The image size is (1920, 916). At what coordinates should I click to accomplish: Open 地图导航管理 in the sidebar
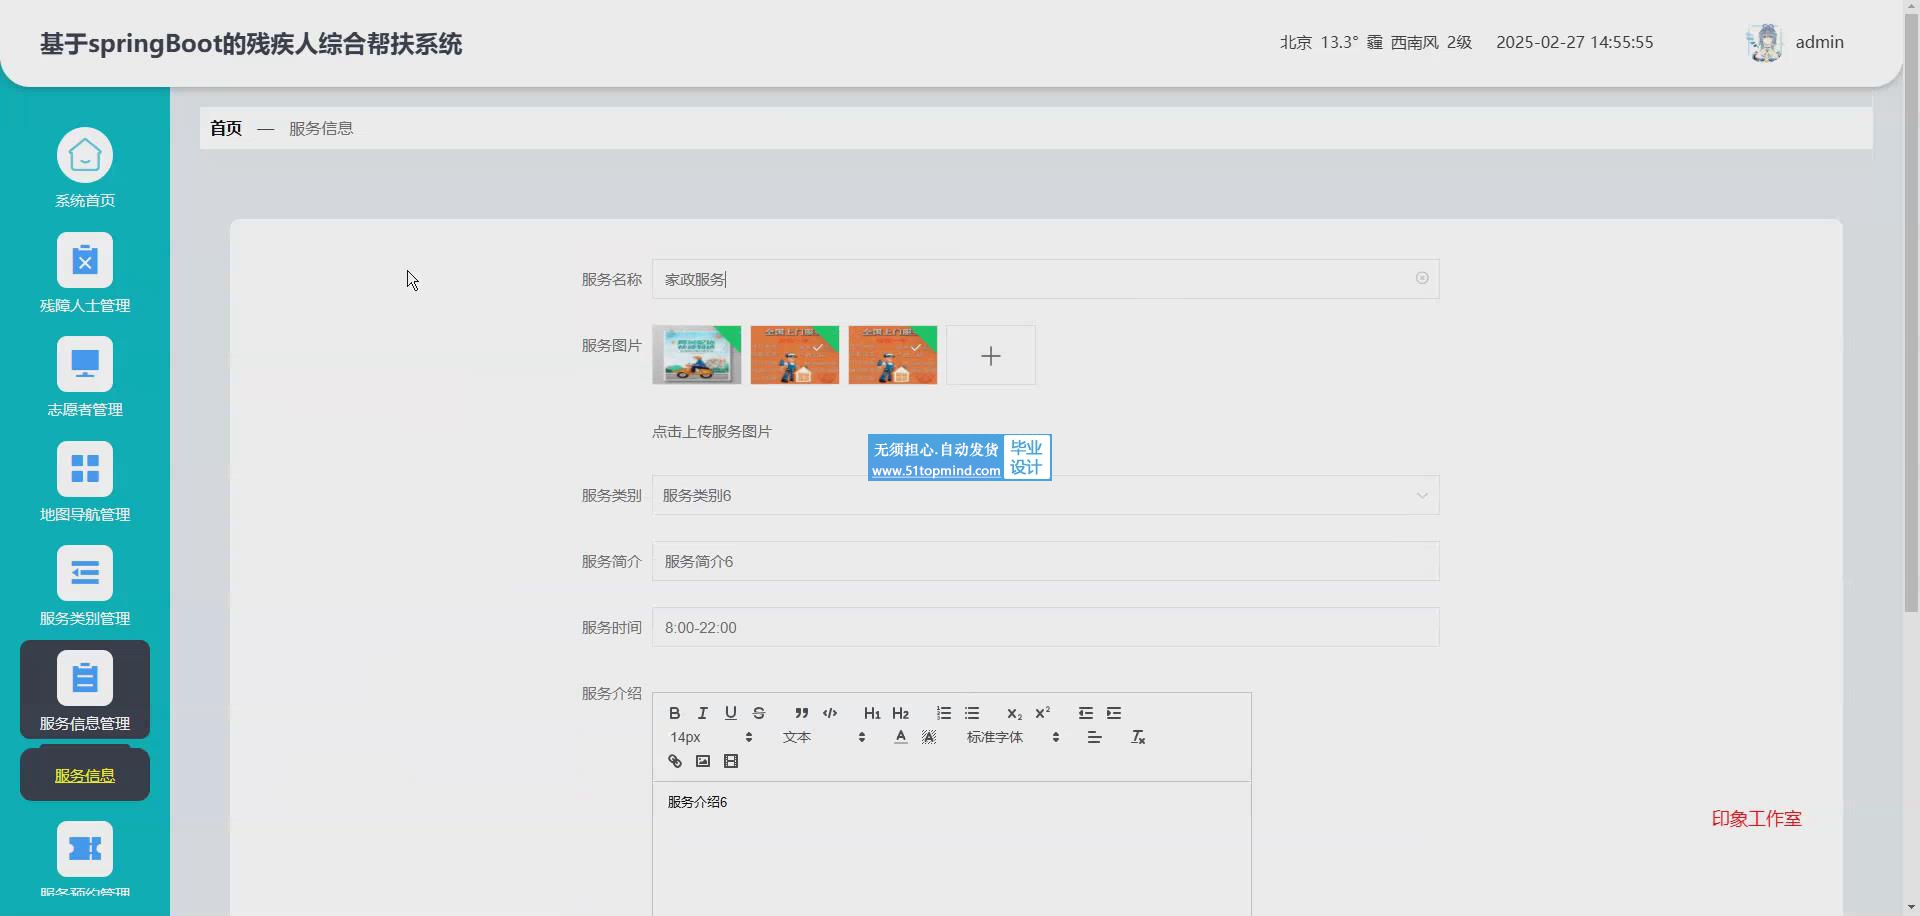[85, 483]
